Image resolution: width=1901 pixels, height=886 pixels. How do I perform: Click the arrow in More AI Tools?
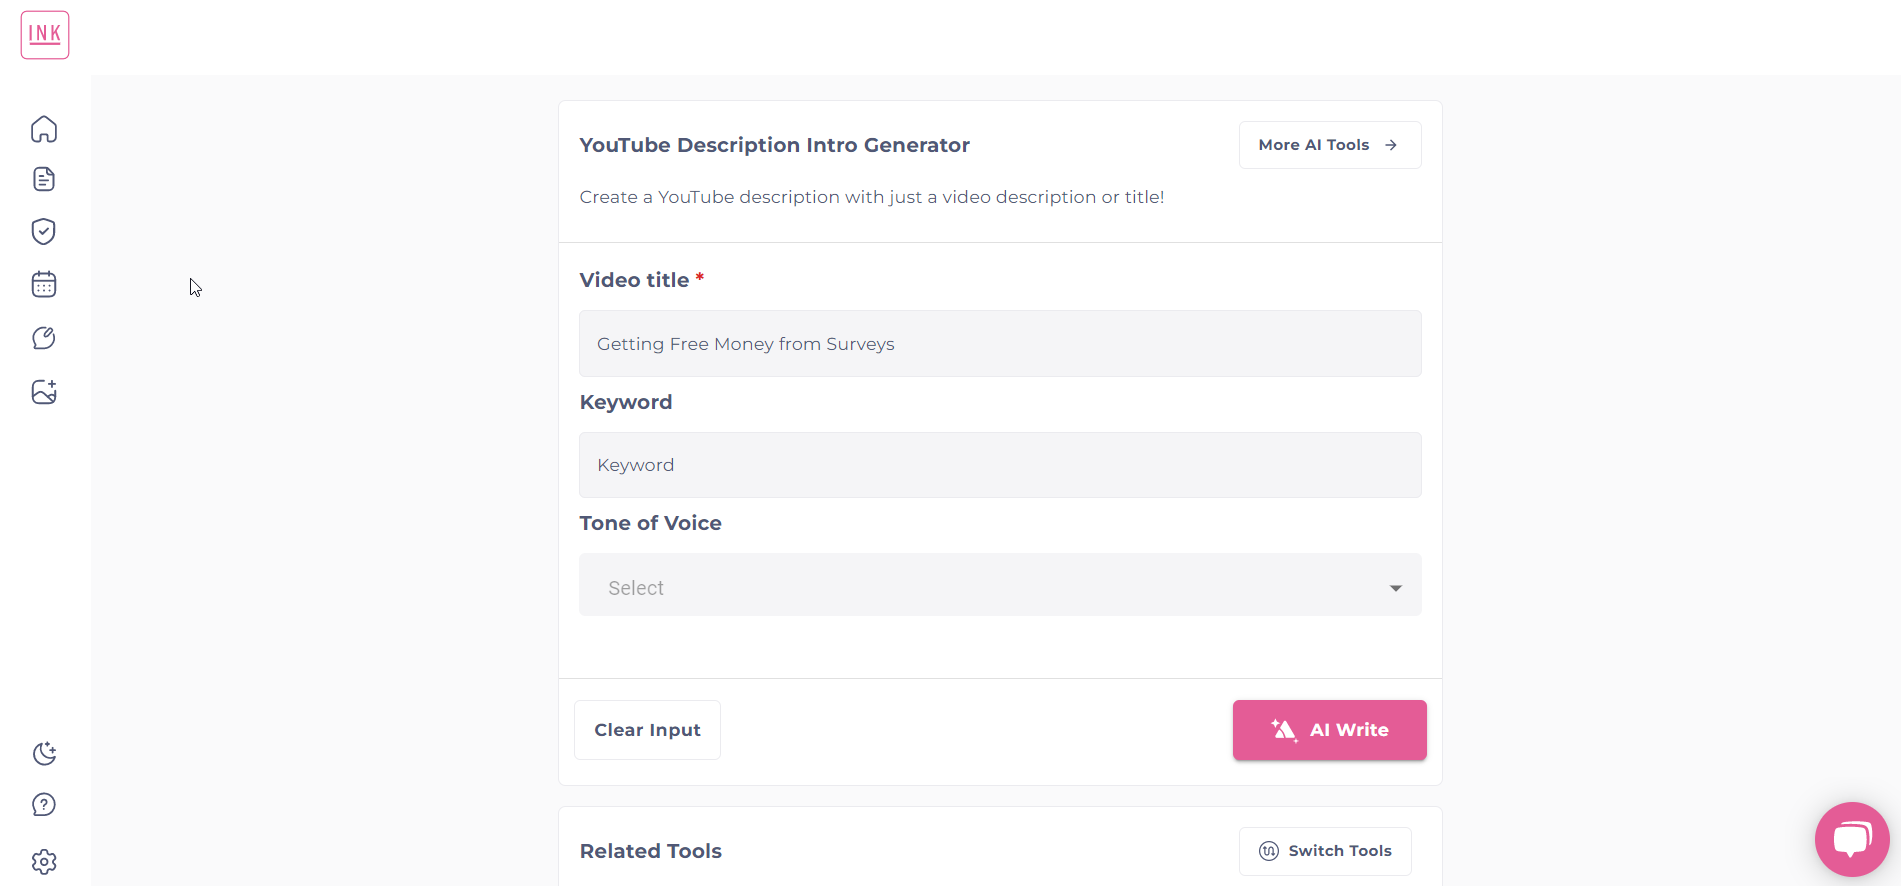[1391, 145]
